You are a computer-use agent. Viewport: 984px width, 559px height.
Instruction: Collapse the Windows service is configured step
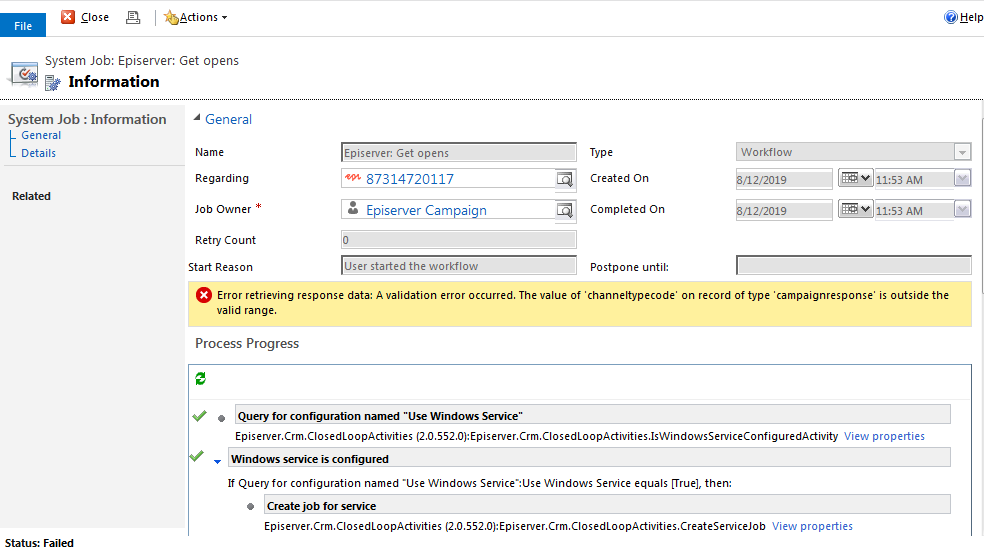point(218,460)
